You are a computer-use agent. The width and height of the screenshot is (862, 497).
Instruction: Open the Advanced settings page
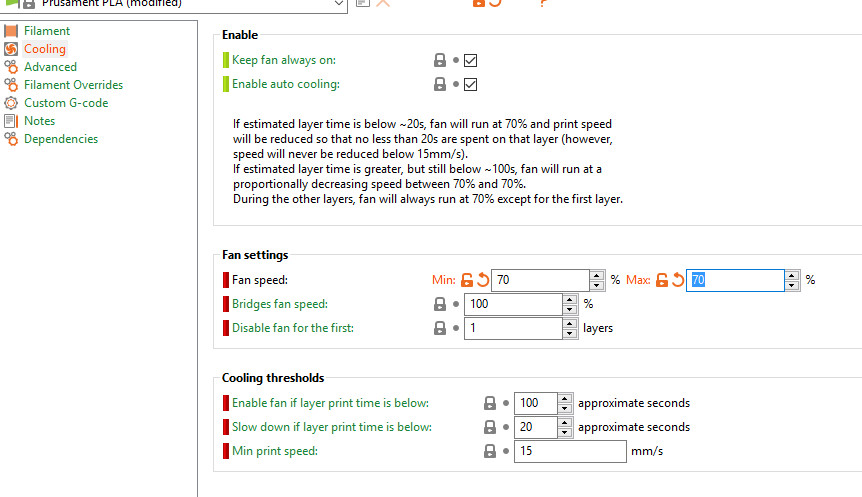tap(50, 67)
